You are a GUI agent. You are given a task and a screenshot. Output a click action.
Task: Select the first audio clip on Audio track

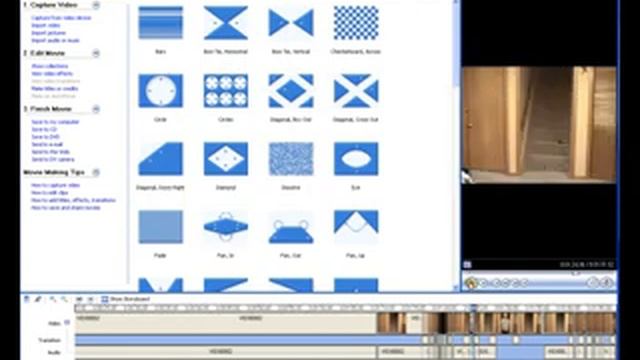[225, 351]
